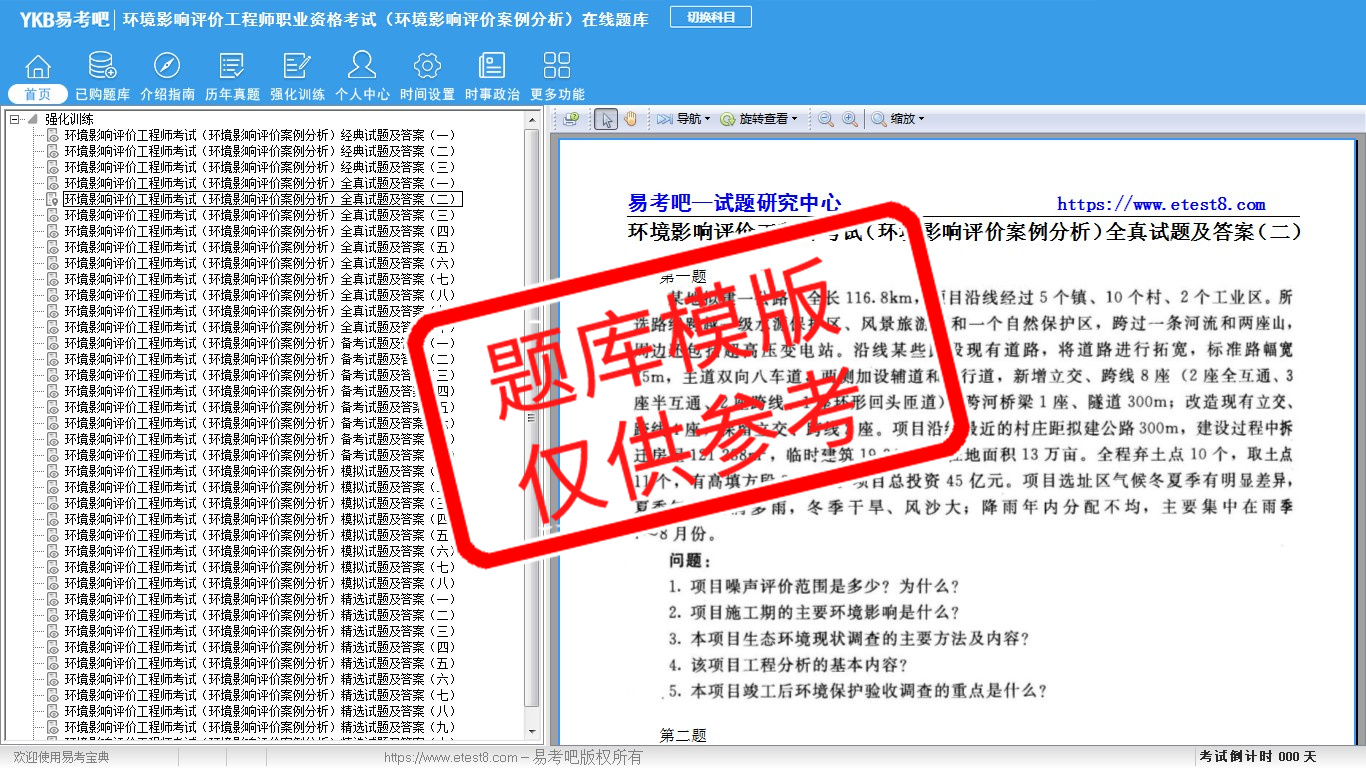This screenshot has height=768, width=1366.
Task: Collapse the 强化训练 tree root node
Action: pos(15,120)
